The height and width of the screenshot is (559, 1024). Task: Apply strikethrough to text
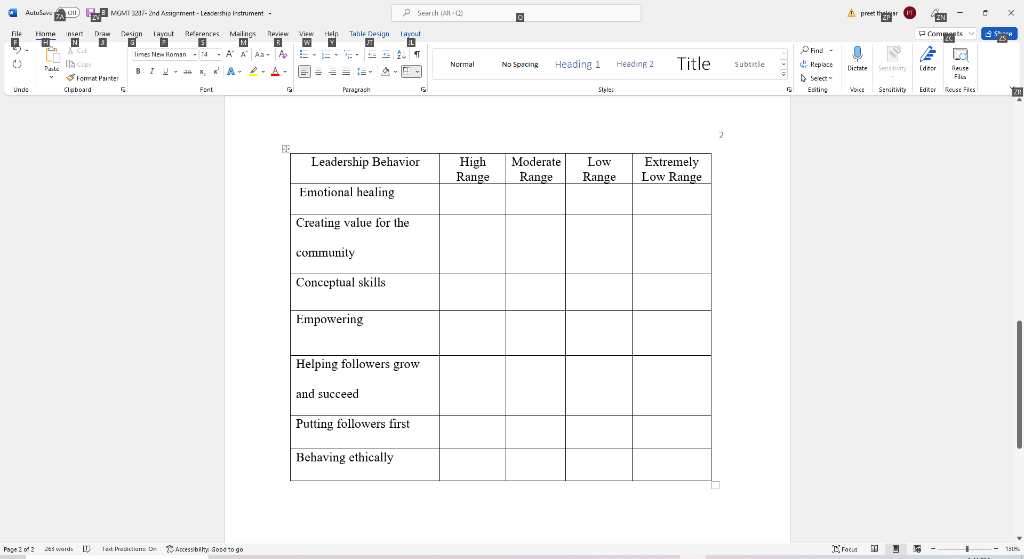(187, 72)
